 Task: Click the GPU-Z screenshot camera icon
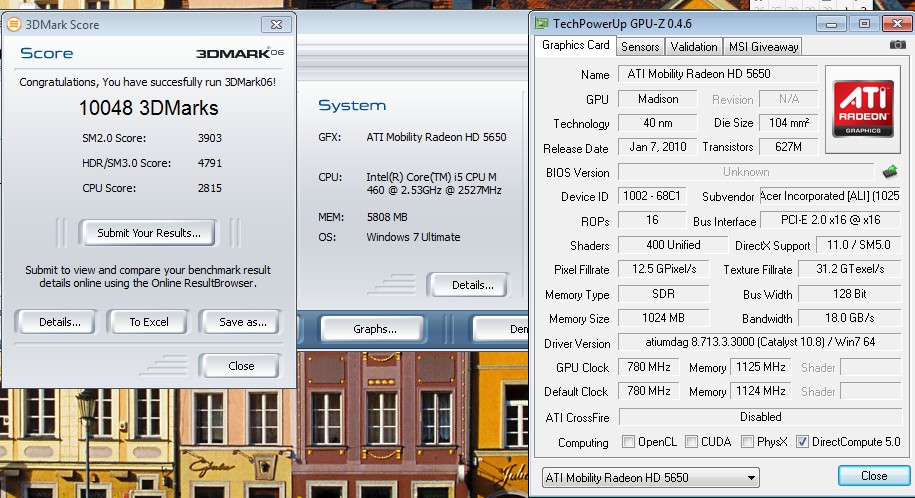pos(897,46)
